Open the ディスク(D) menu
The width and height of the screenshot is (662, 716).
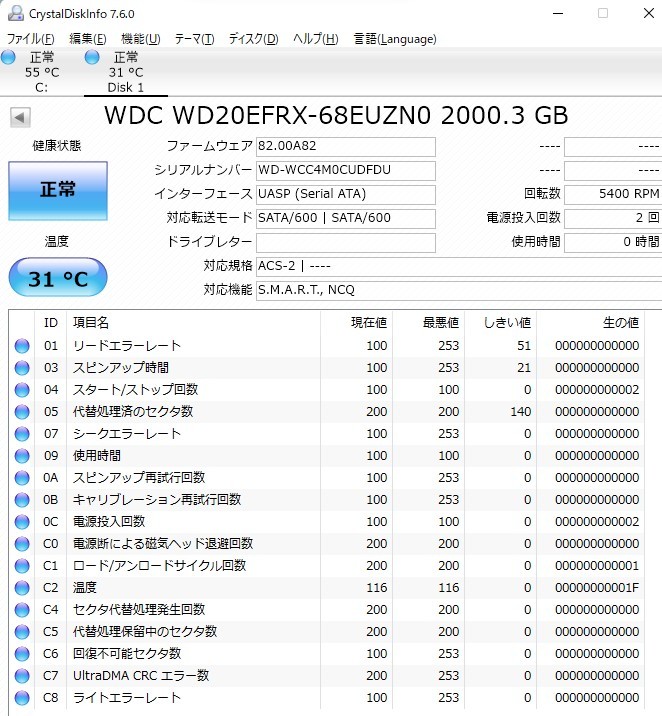coord(253,39)
